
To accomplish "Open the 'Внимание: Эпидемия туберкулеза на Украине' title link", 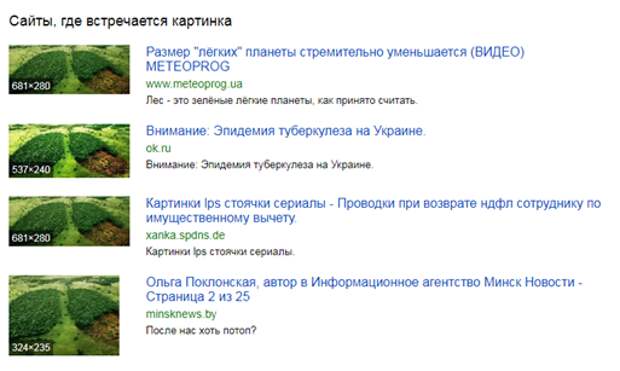I will [285, 131].
